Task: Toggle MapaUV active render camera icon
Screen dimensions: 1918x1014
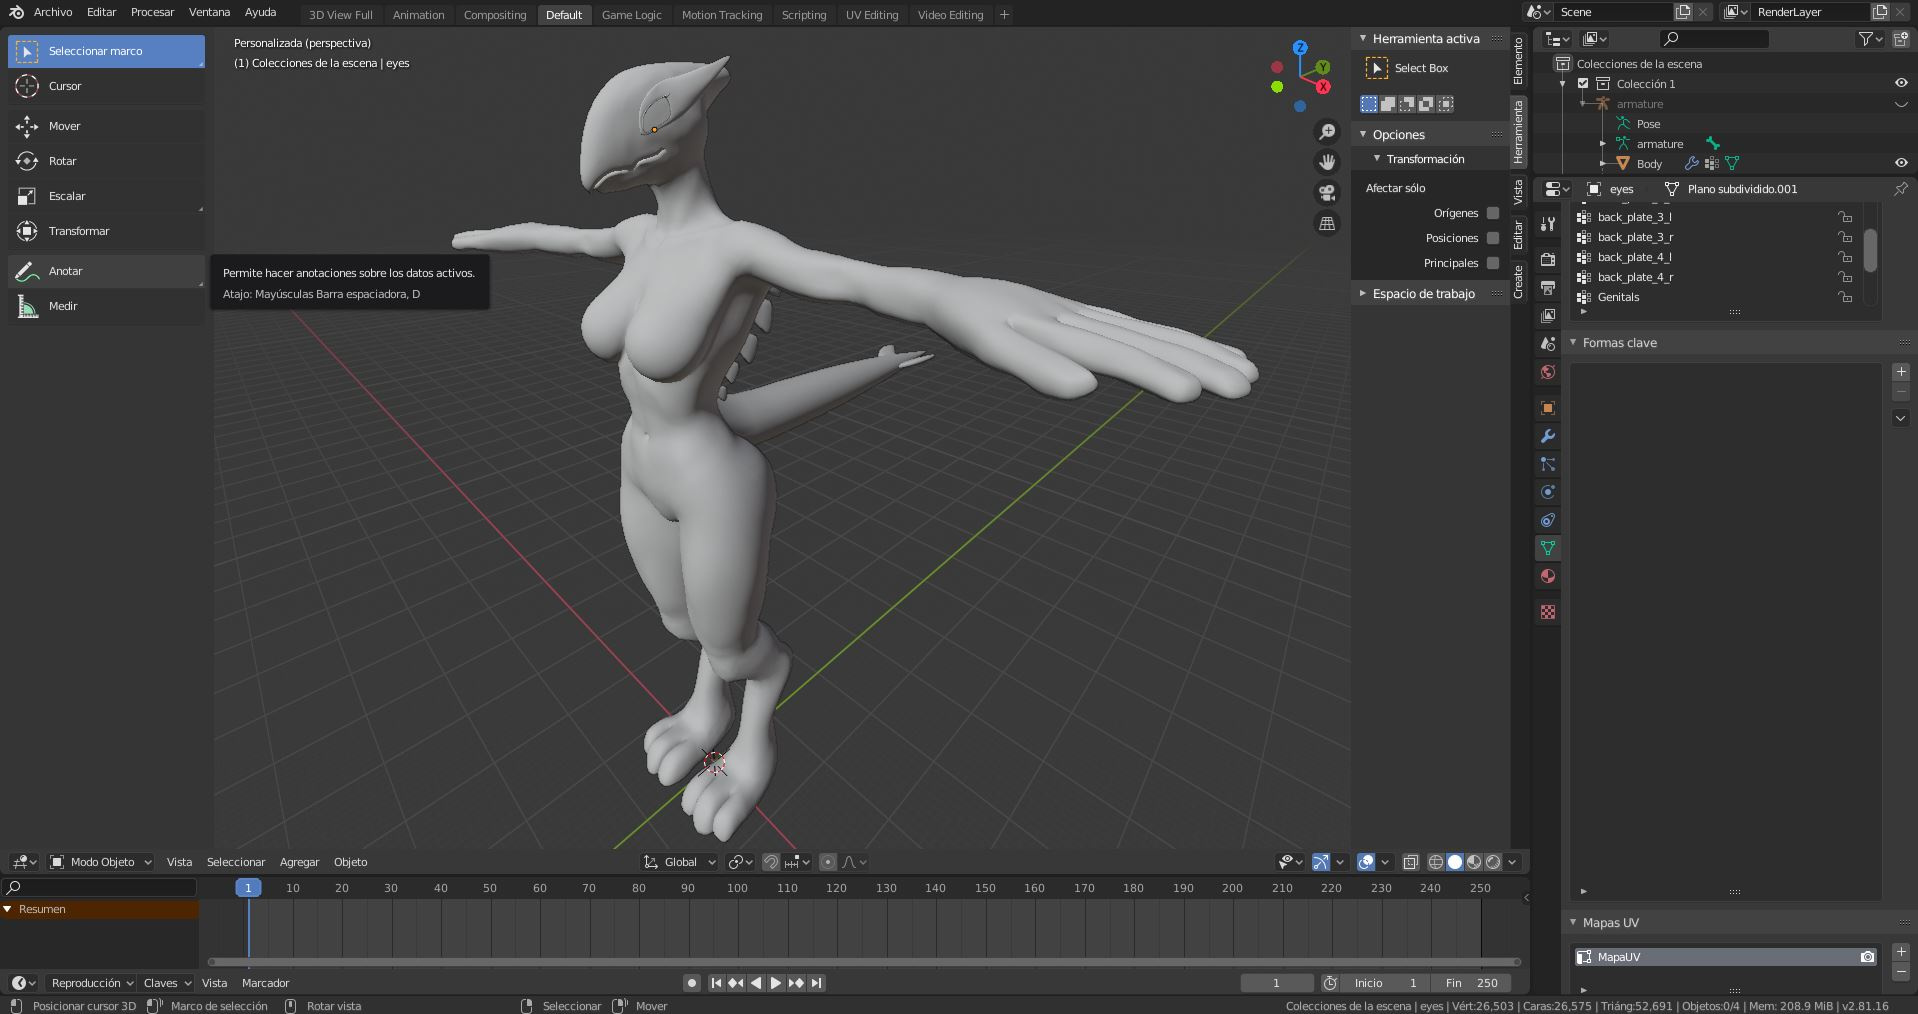Action: tap(1867, 957)
